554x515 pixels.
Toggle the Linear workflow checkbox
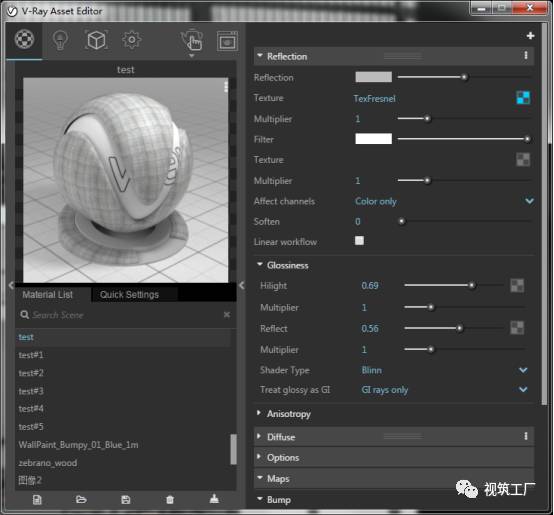click(359, 241)
